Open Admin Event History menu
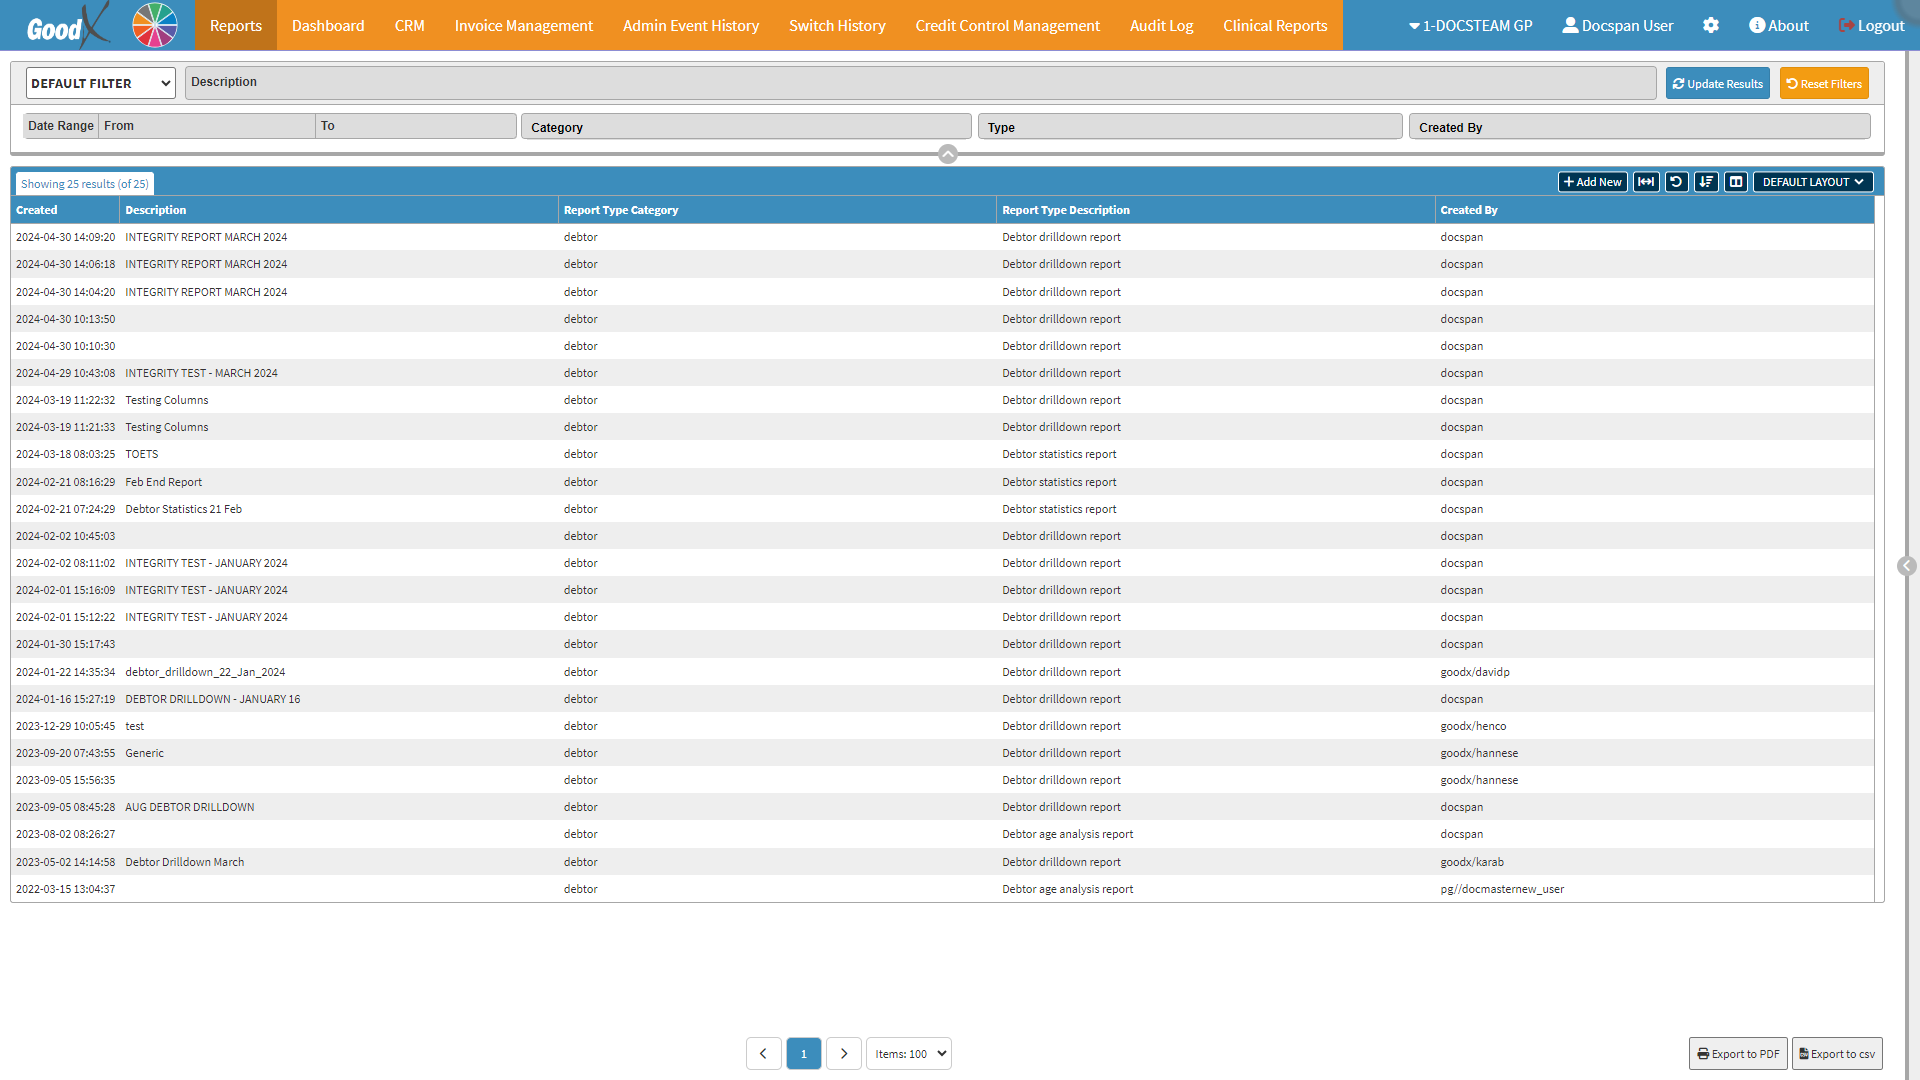This screenshot has width=1920, height=1080. 691,25
